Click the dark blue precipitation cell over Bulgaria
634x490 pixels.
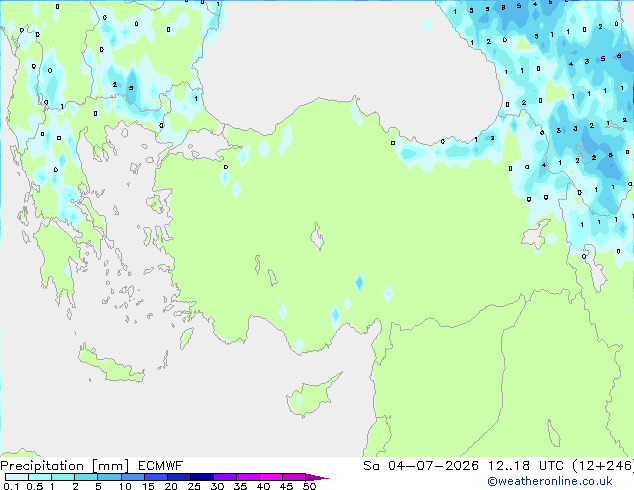coord(132,86)
